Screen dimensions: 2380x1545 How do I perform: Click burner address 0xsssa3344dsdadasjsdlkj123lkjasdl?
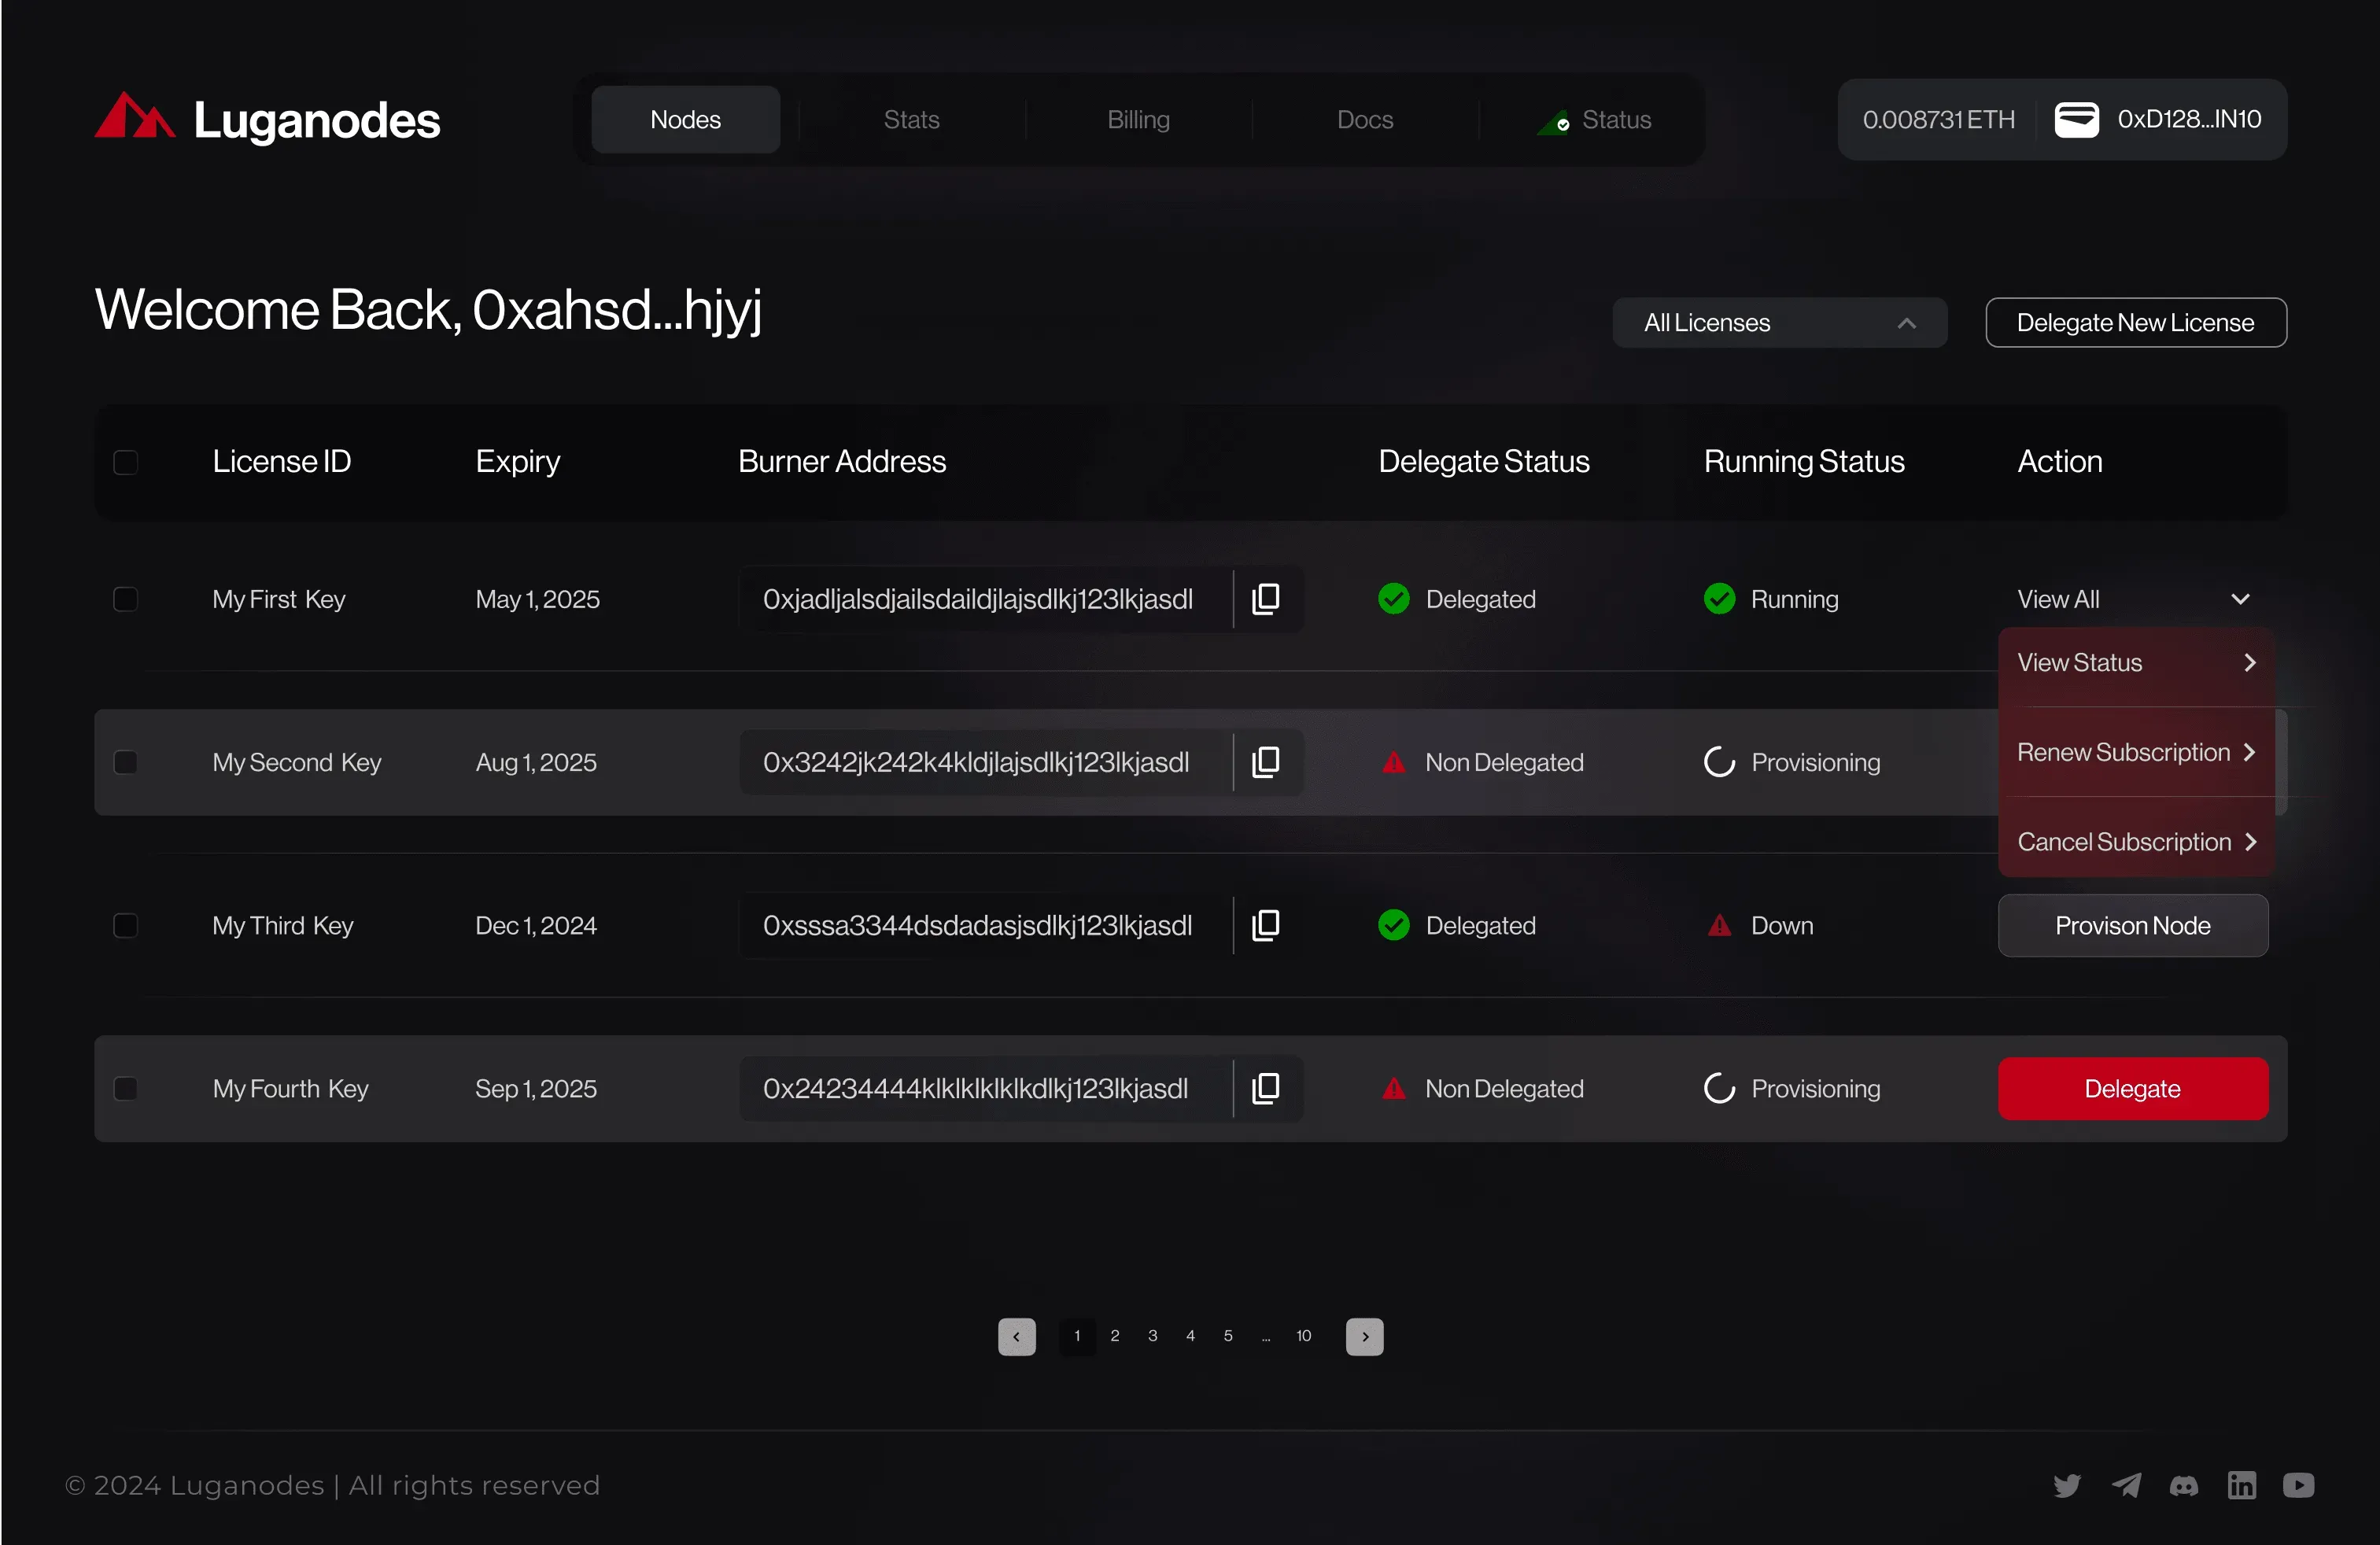[x=978, y=925]
